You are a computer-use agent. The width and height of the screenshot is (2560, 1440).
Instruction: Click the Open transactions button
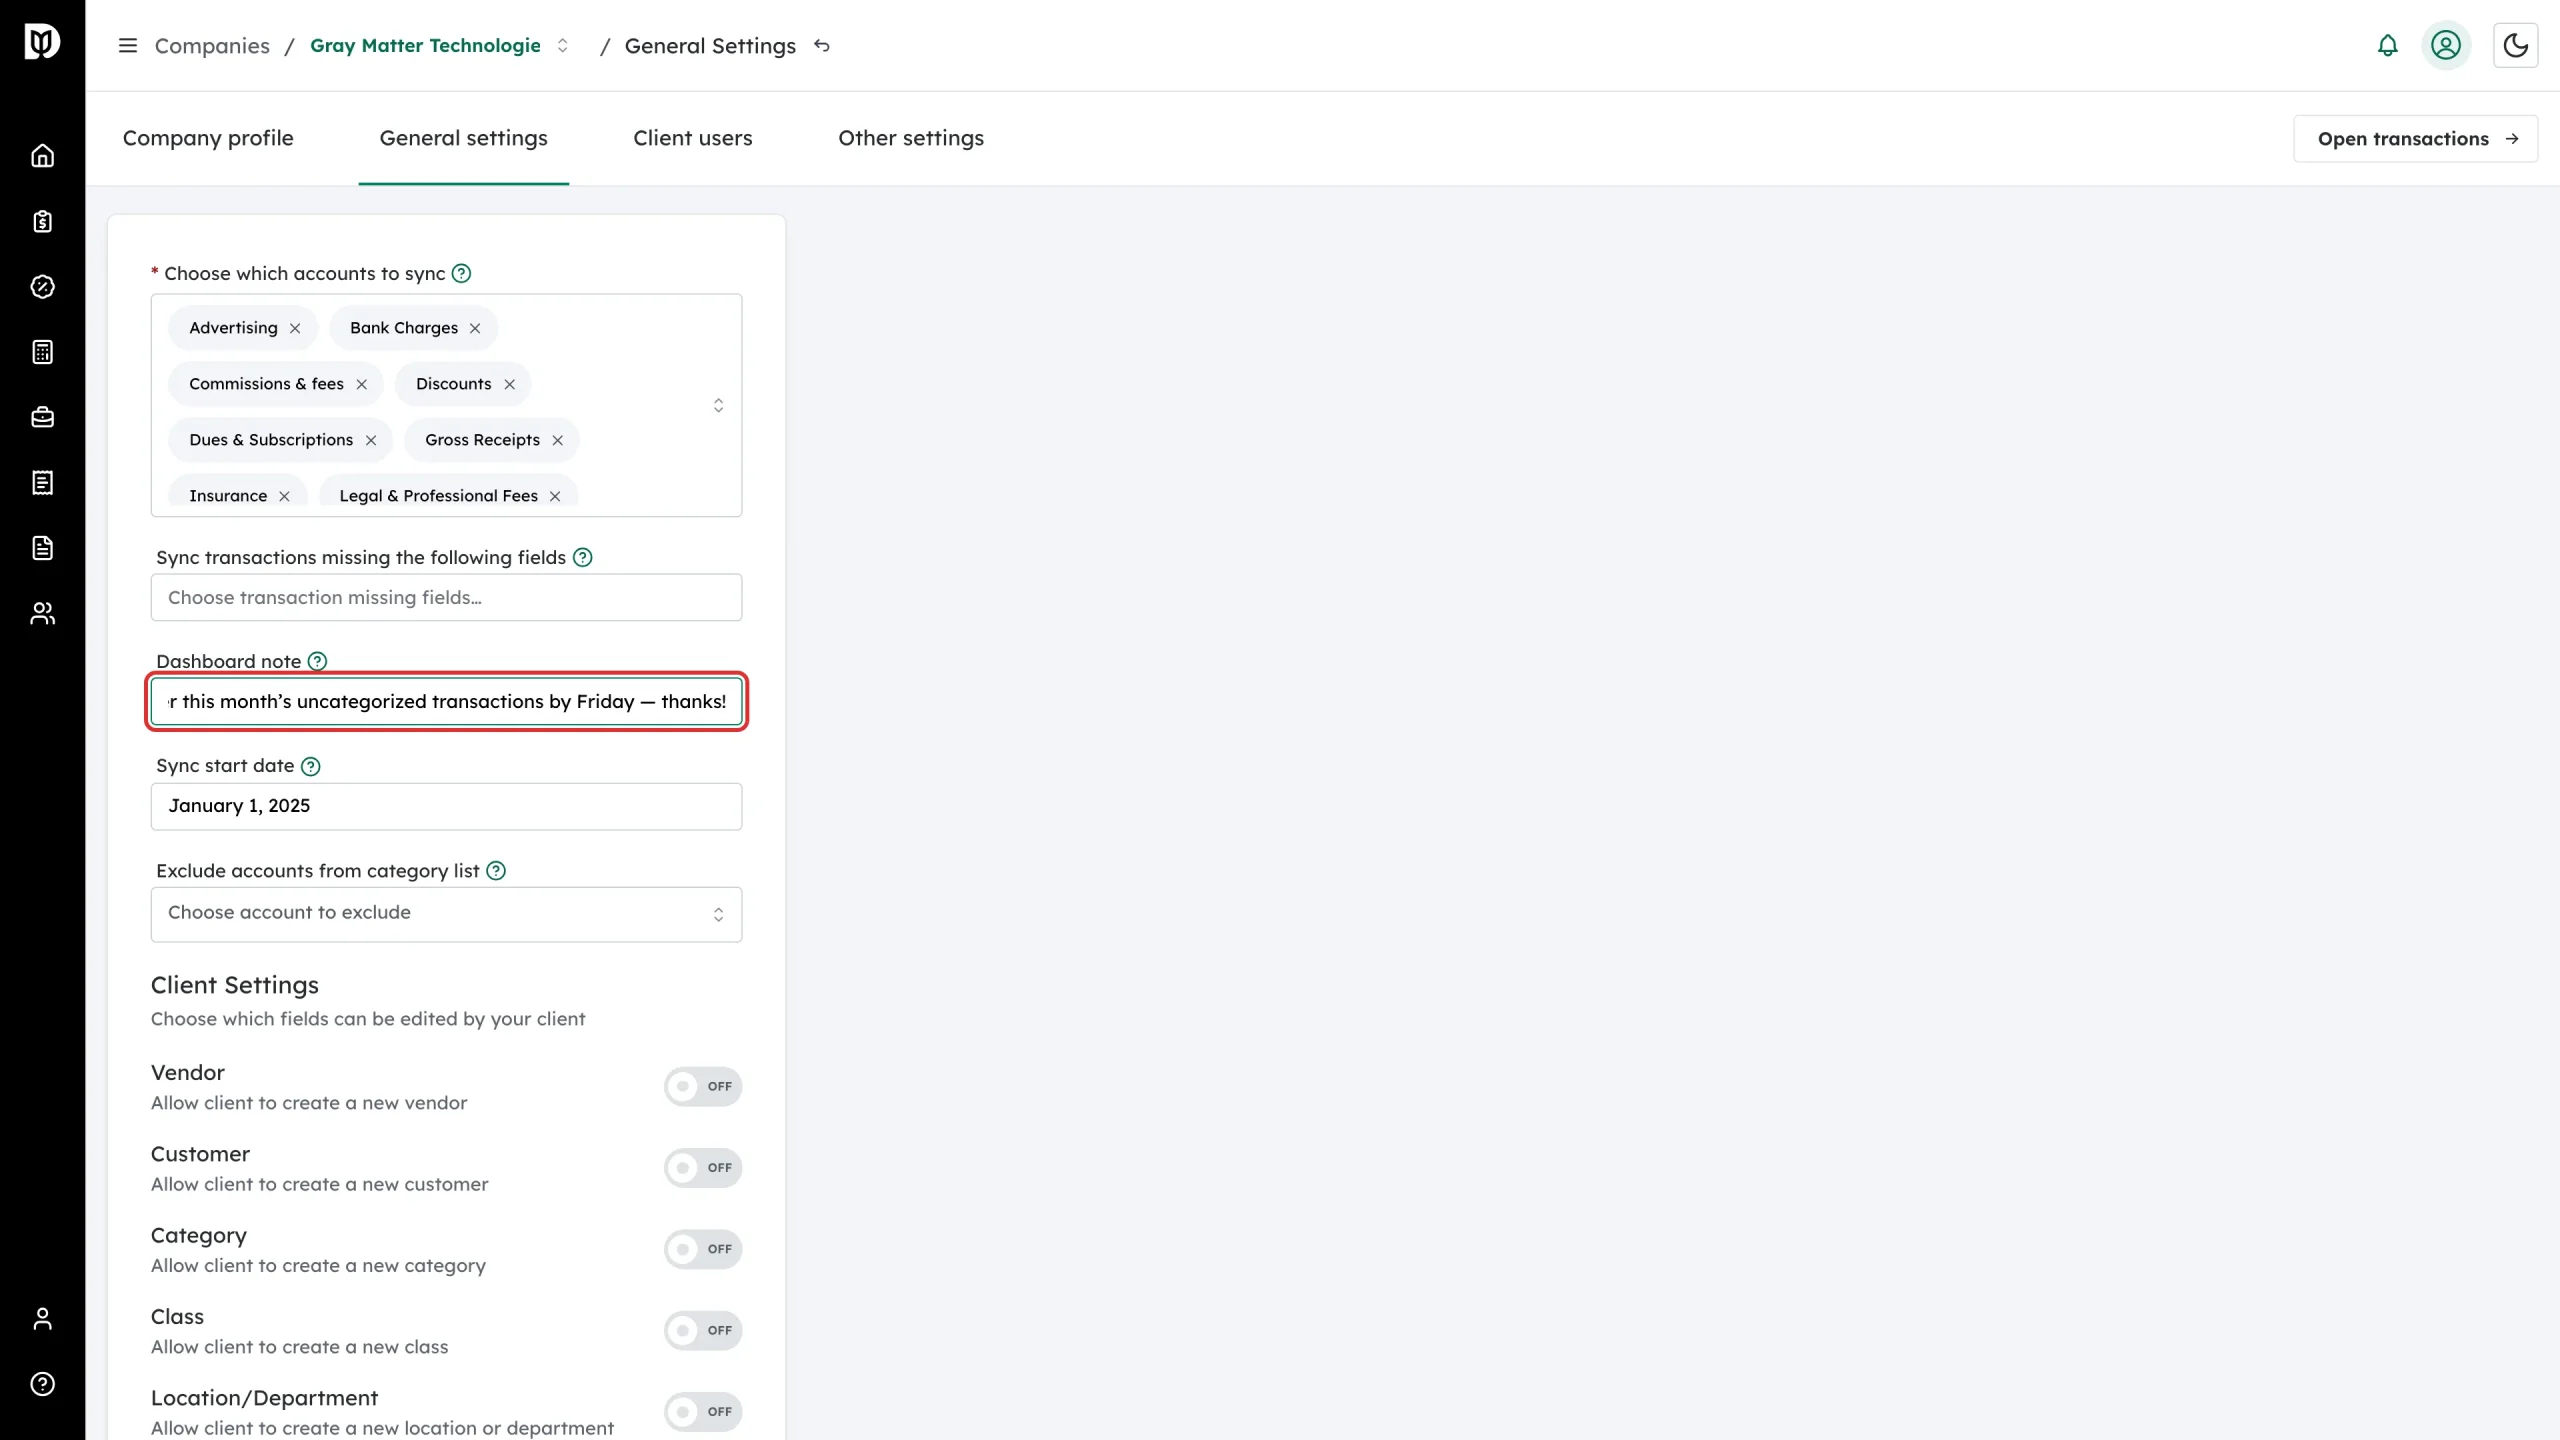click(2415, 139)
